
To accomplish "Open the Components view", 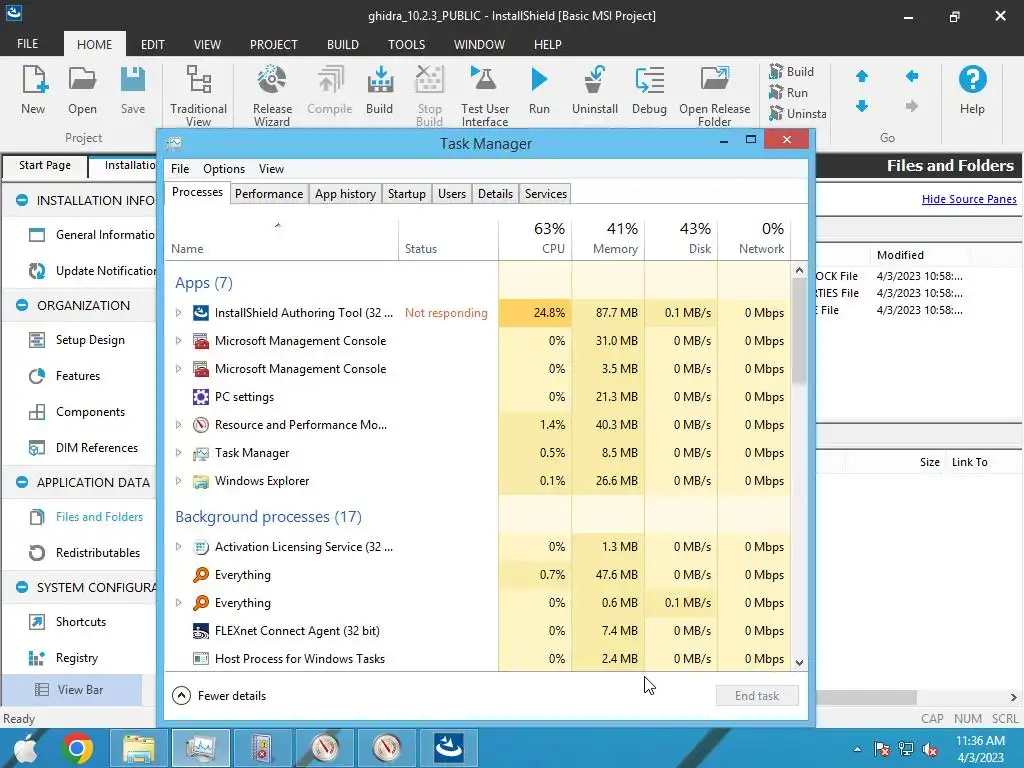I will coord(76,412).
